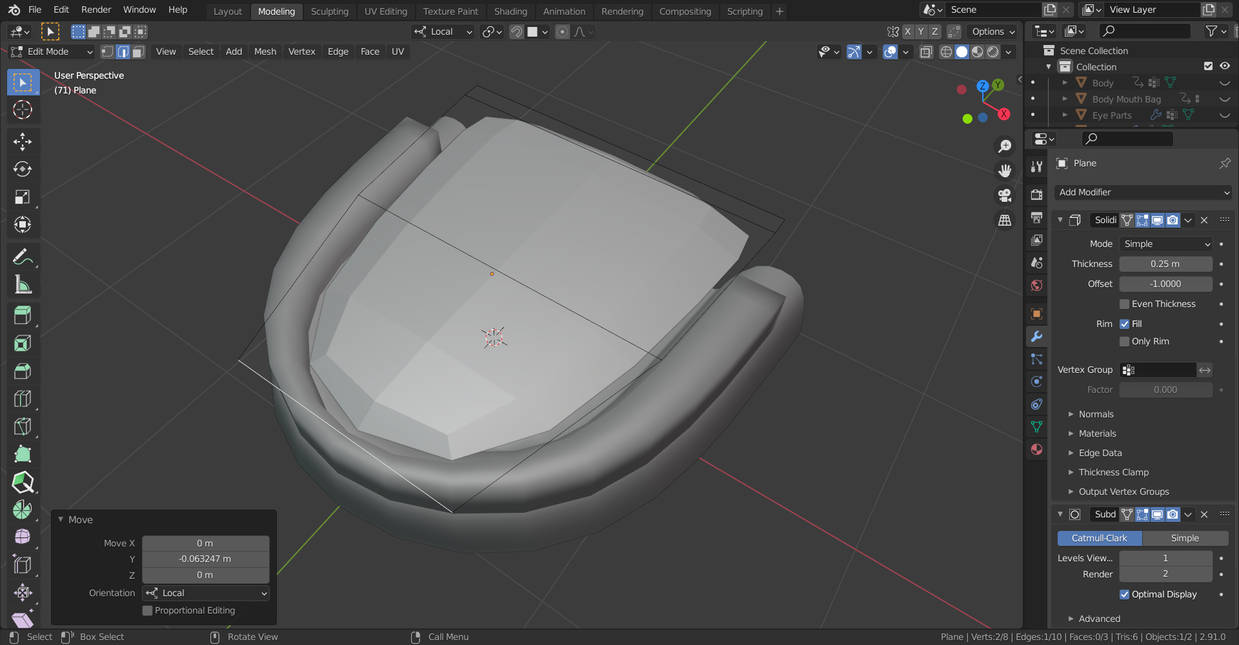
Task: Expand the Normals section
Action: coord(1096,414)
